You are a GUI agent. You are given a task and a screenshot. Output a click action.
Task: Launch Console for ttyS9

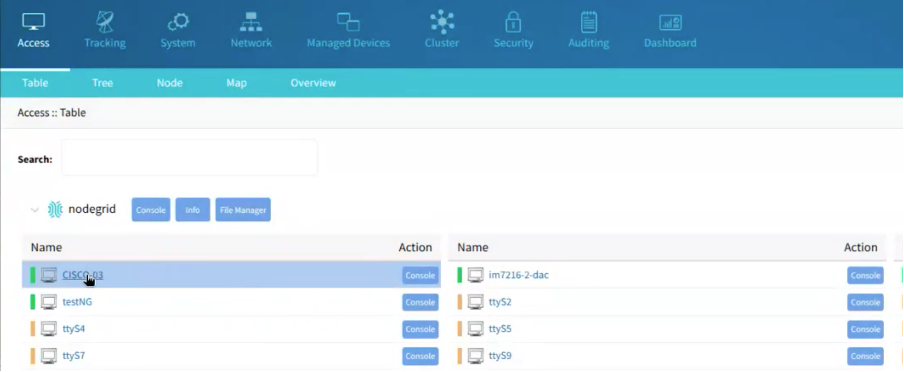tap(865, 356)
